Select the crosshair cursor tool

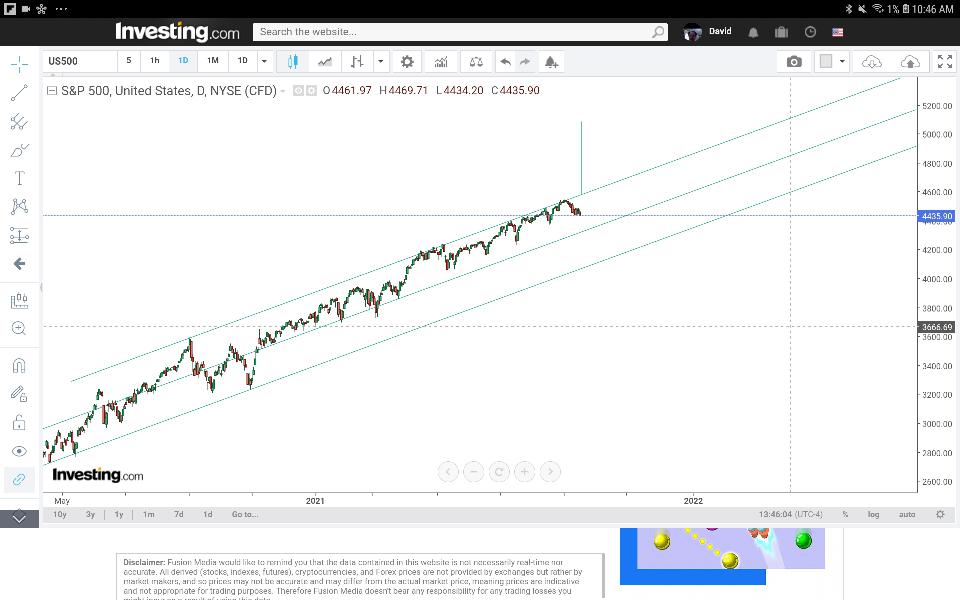click(19, 64)
